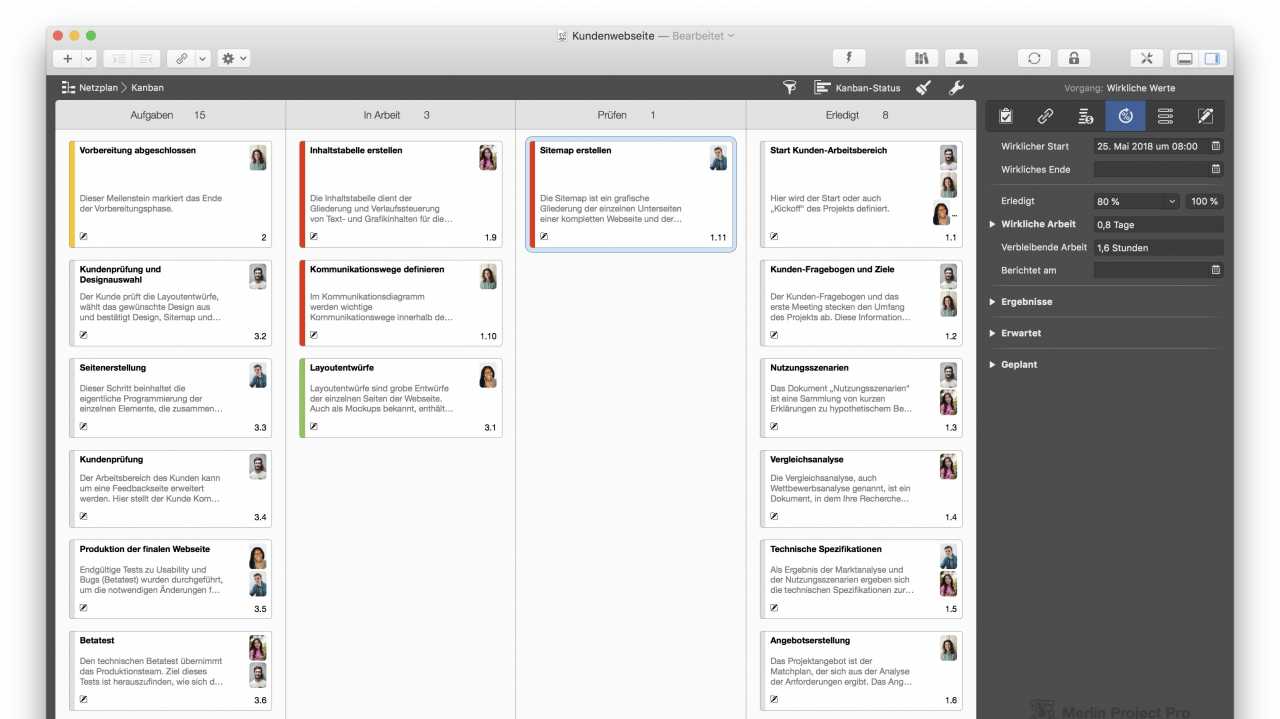Select the list rows inspector tab
Image resolution: width=1280 pixels, height=719 pixels.
(1165, 116)
